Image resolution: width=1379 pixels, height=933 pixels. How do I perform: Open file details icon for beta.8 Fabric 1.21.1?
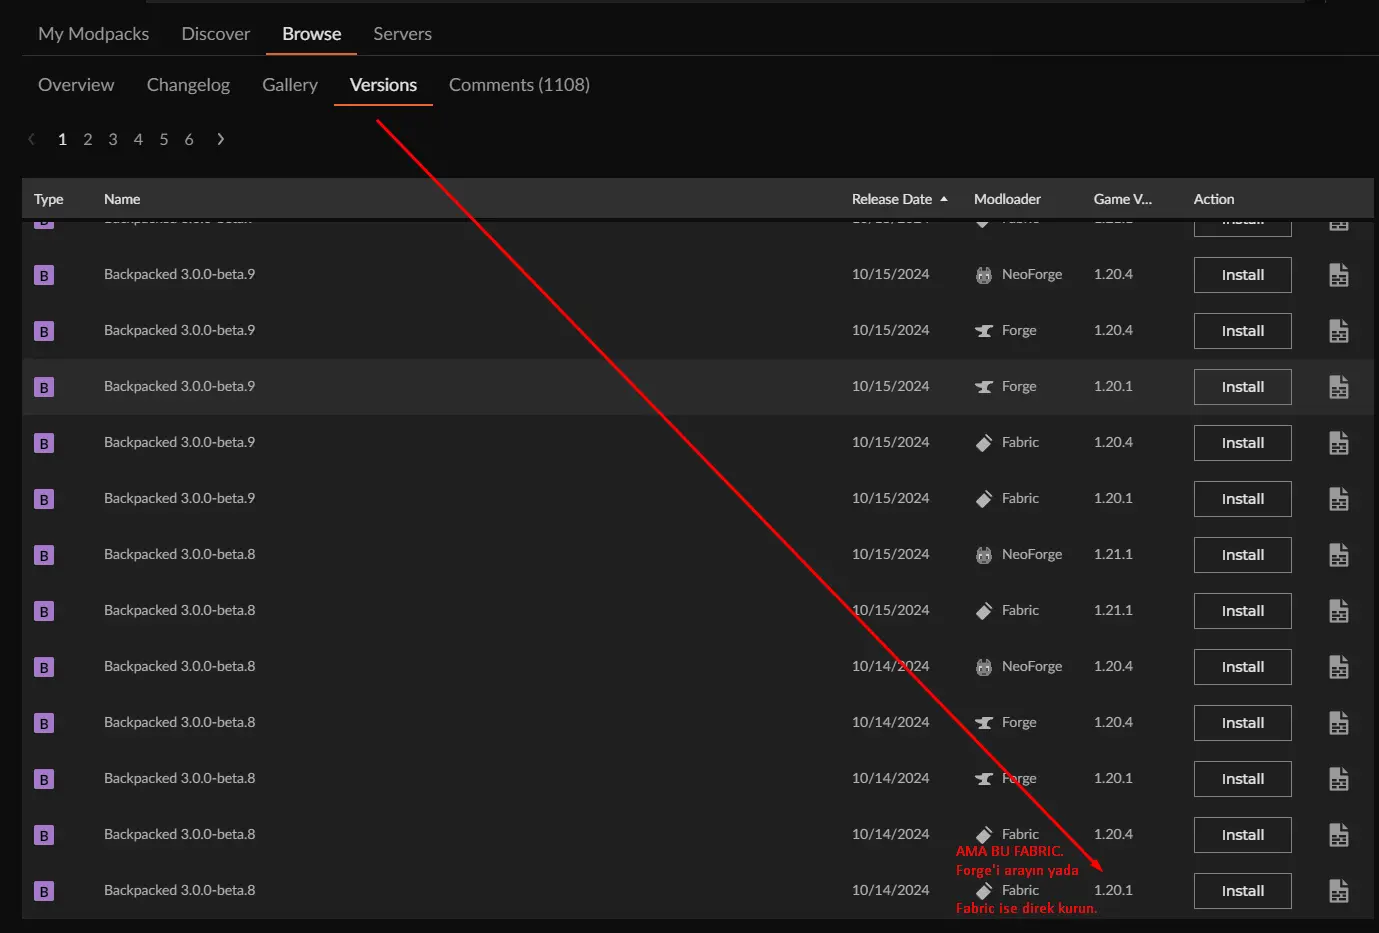pyautogui.click(x=1339, y=611)
